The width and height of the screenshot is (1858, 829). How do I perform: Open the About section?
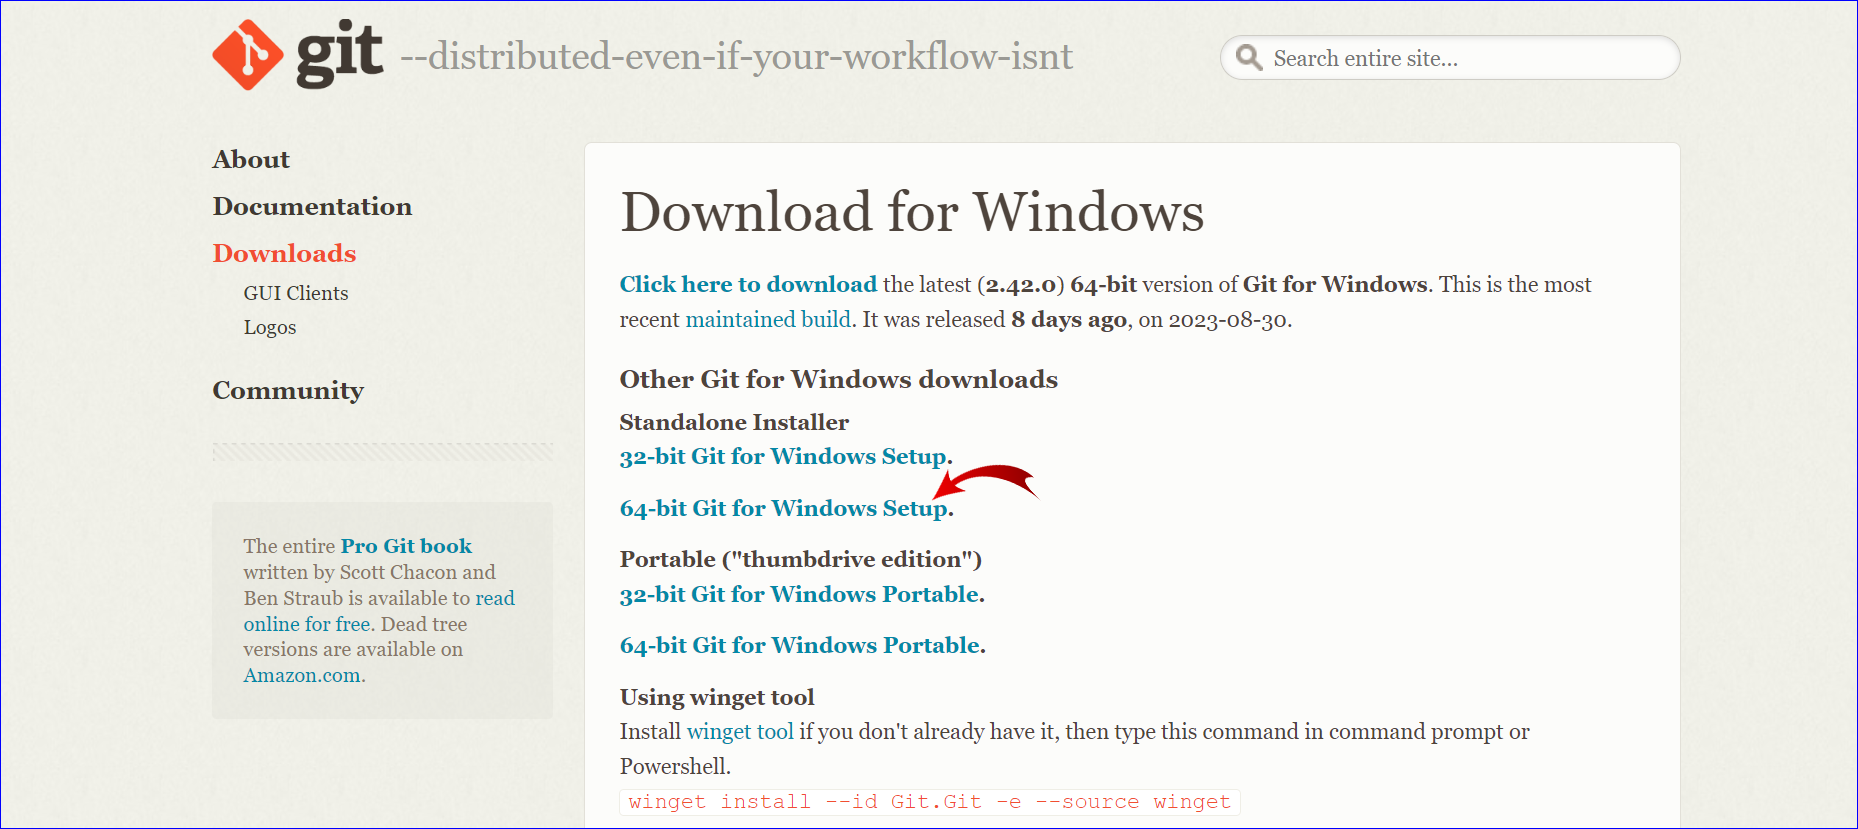(x=251, y=160)
